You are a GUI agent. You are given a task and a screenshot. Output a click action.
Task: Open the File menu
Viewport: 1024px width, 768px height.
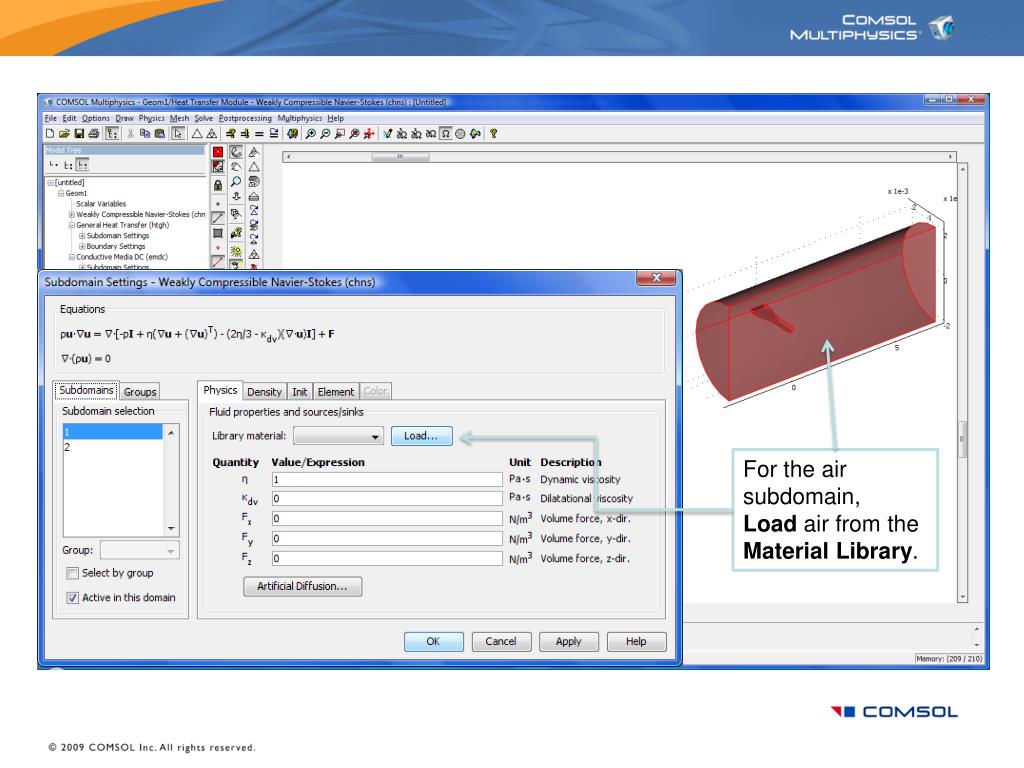50,118
